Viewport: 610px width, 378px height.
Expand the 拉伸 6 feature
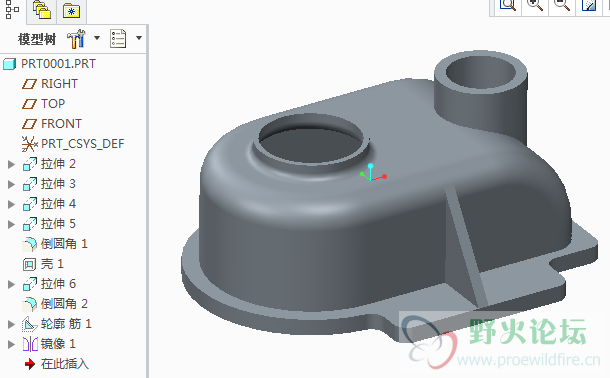11,284
